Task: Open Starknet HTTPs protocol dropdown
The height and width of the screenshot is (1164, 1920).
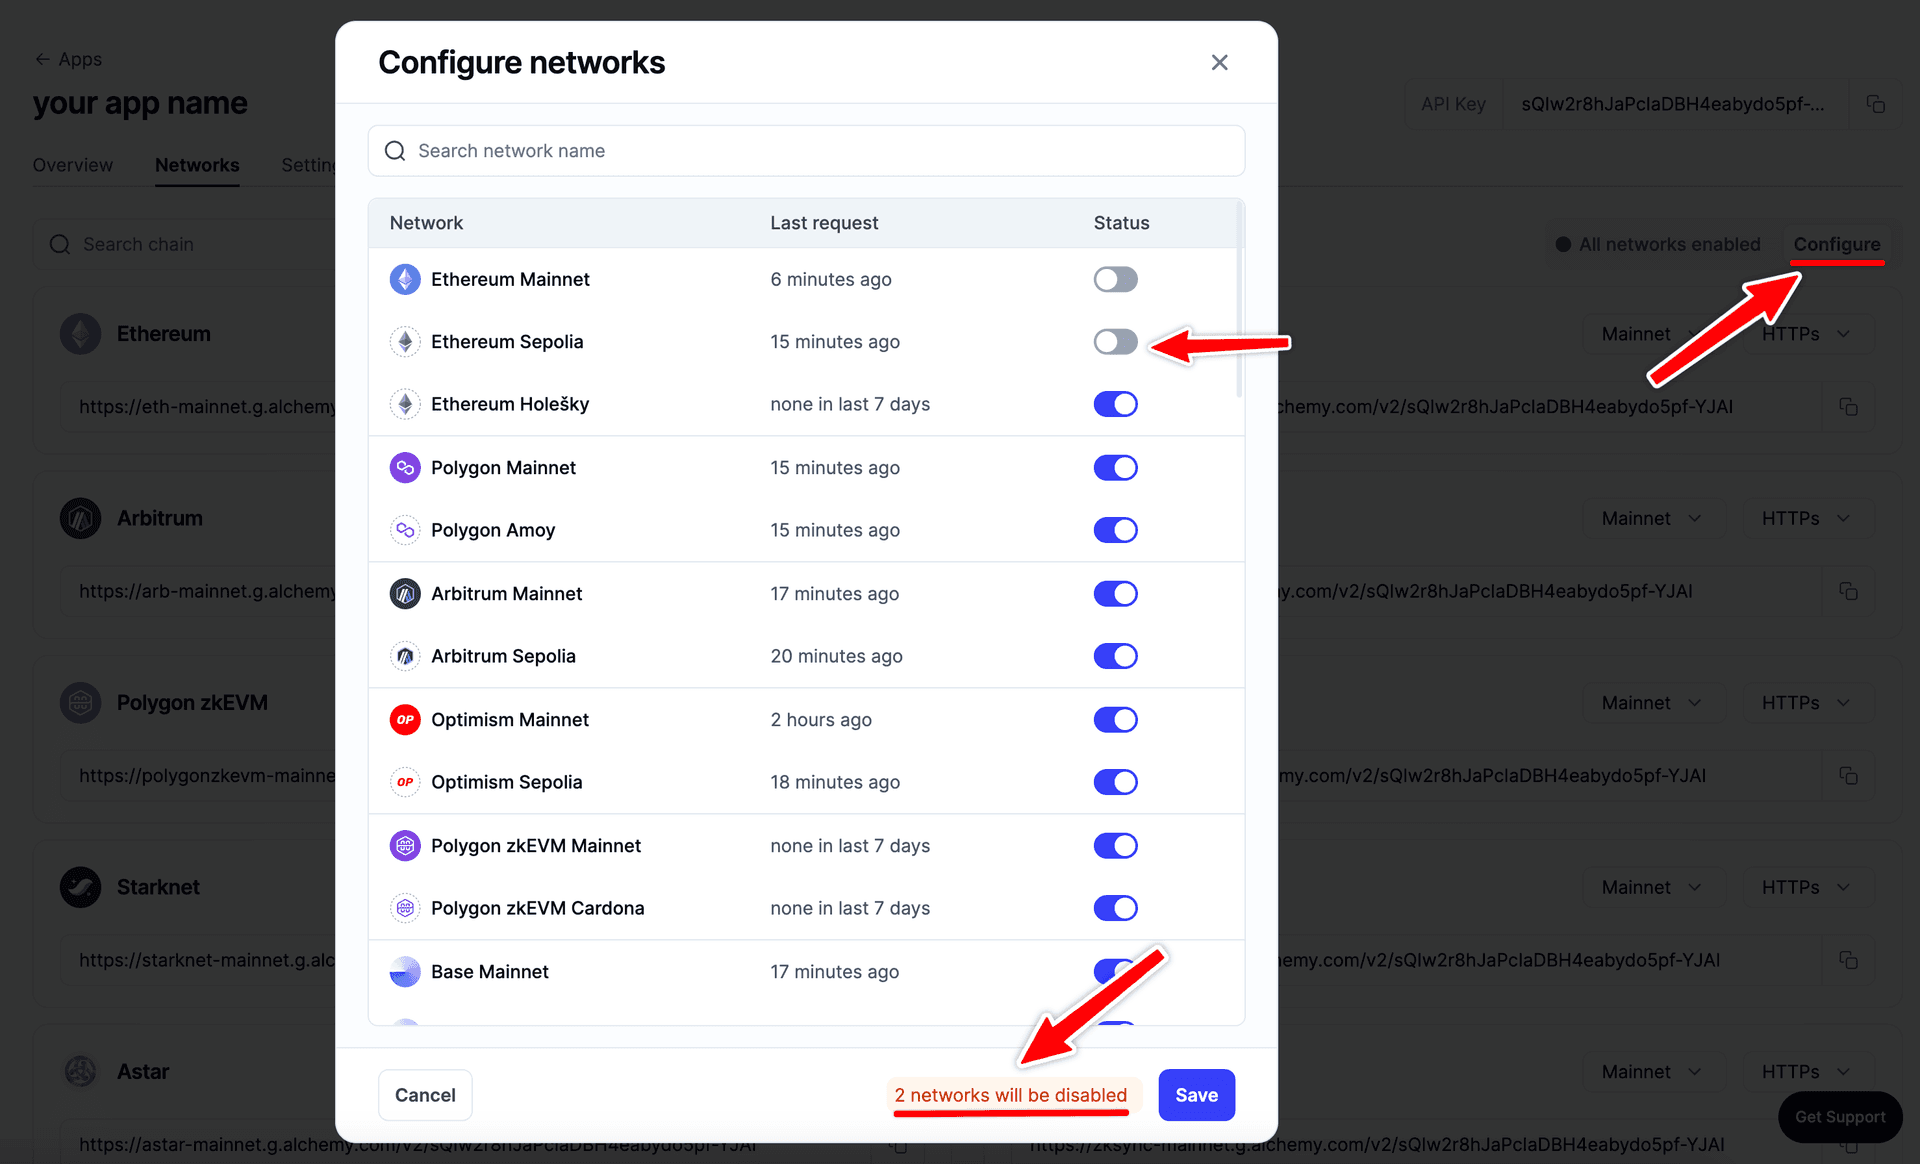Action: [1806, 887]
